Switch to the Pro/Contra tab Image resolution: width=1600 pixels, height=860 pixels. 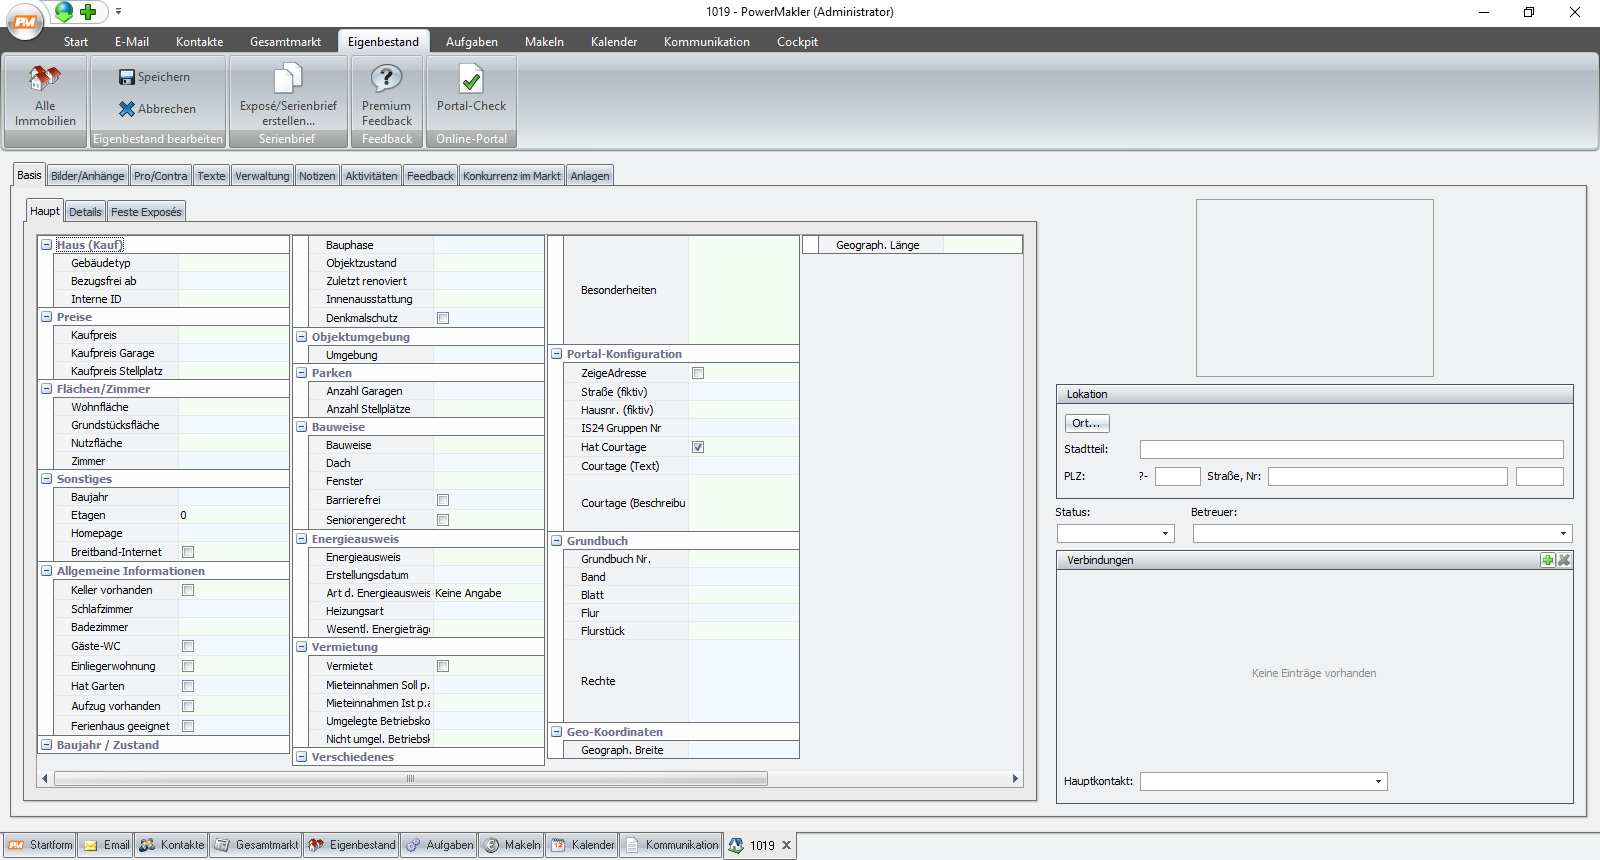pyautogui.click(x=160, y=176)
